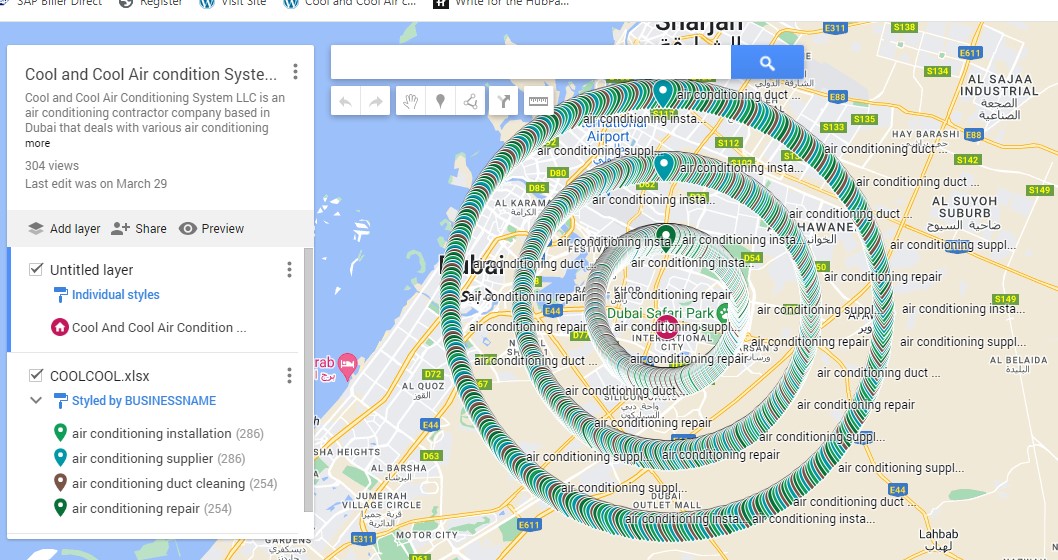1058x560 pixels.
Task: Click the Undo arrow in map toolbar
Action: pyautogui.click(x=345, y=102)
